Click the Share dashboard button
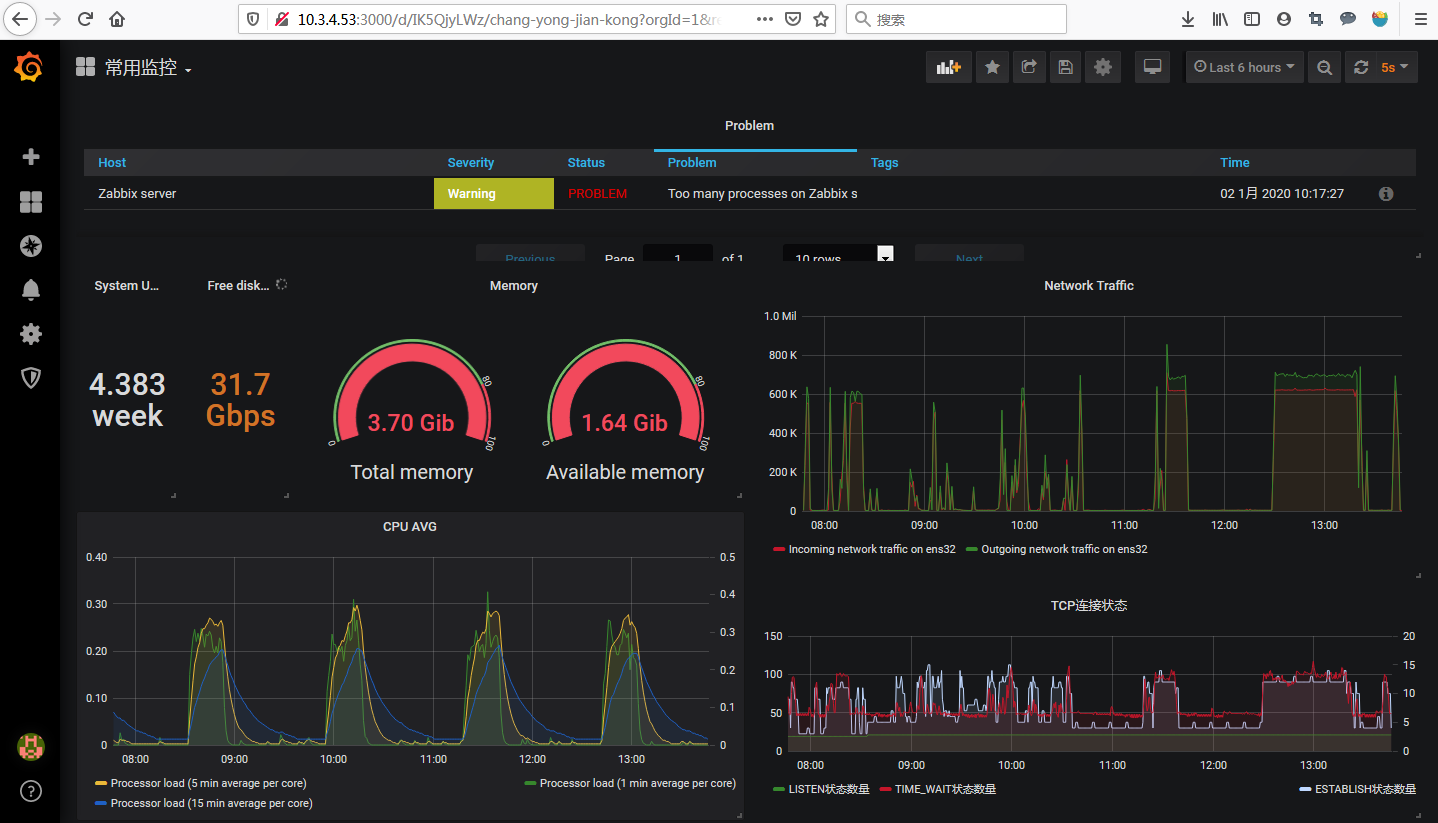This screenshot has height=823, width=1438. pos(1029,67)
